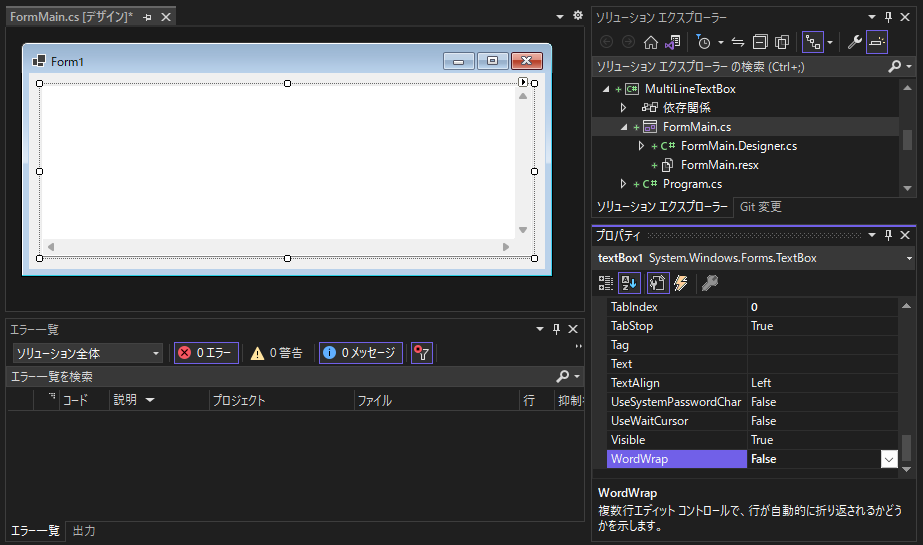Open pending changes filter dropdown arrow
The width and height of the screenshot is (923, 545).
(x=721, y=42)
